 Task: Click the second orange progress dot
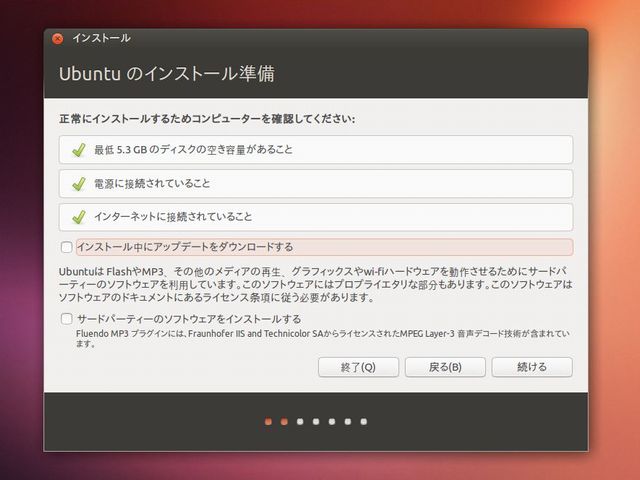(284, 422)
